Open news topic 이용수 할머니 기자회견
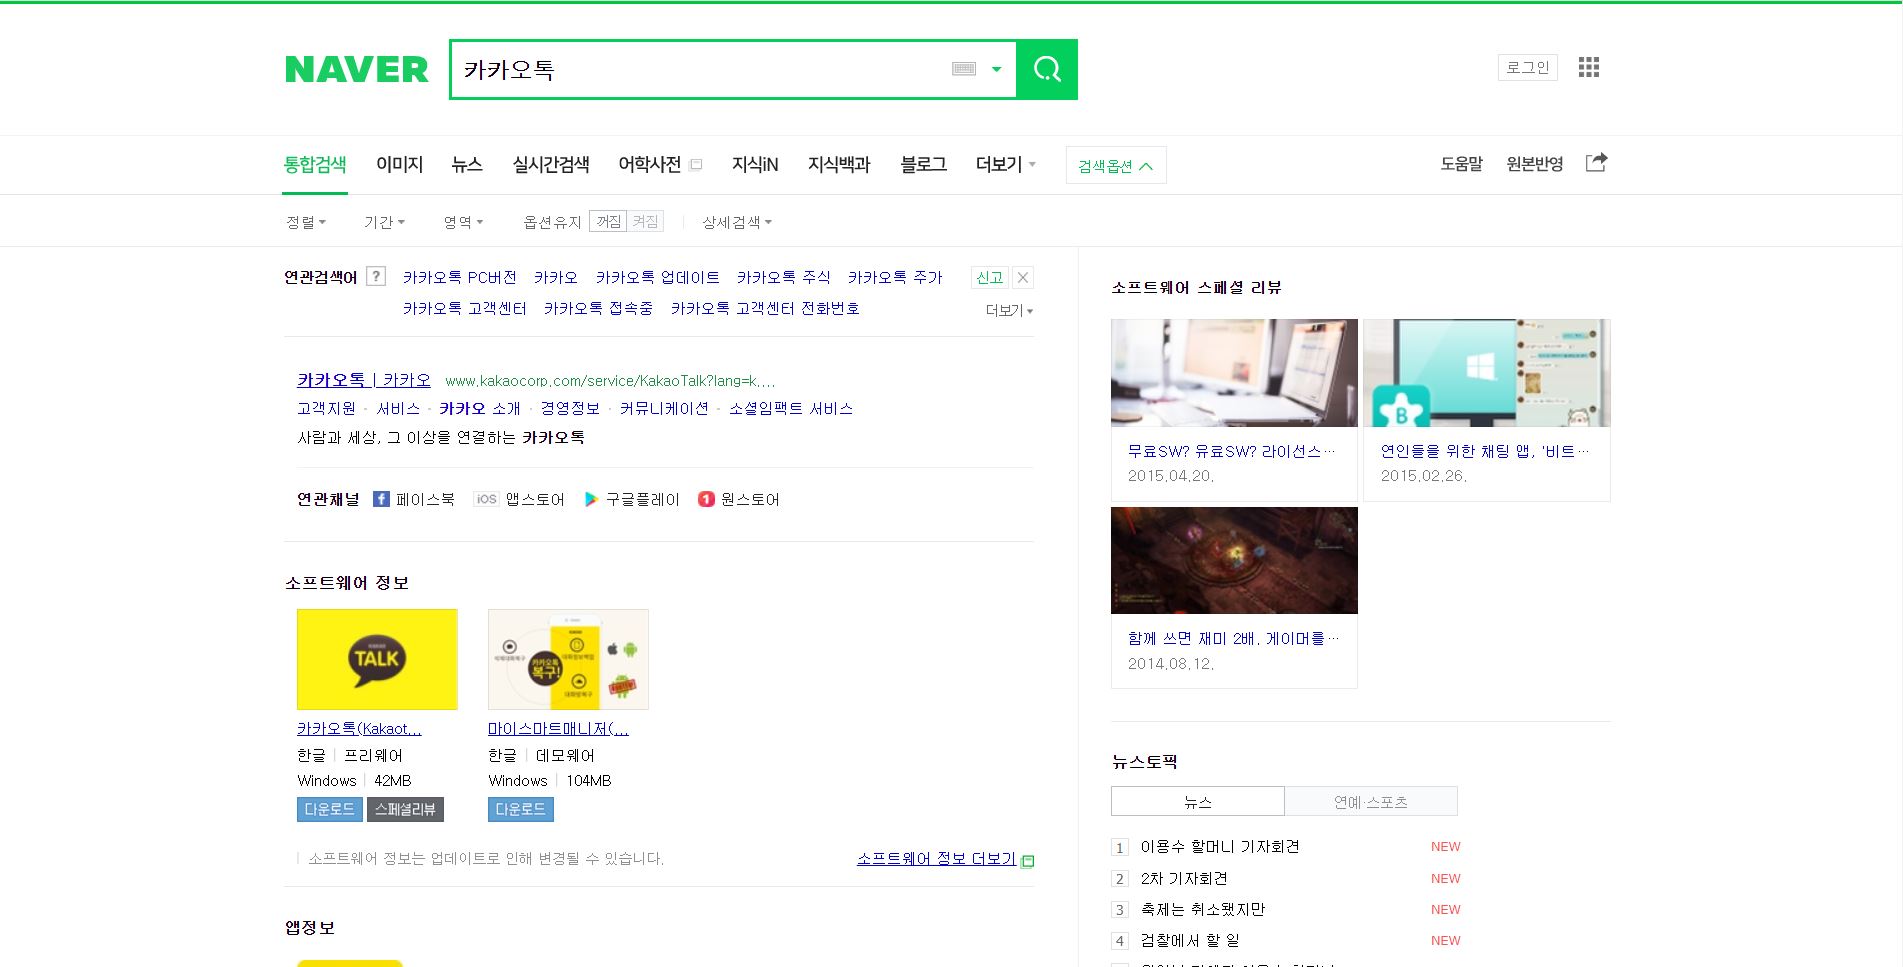The height and width of the screenshot is (967, 1903). [1220, 846]
